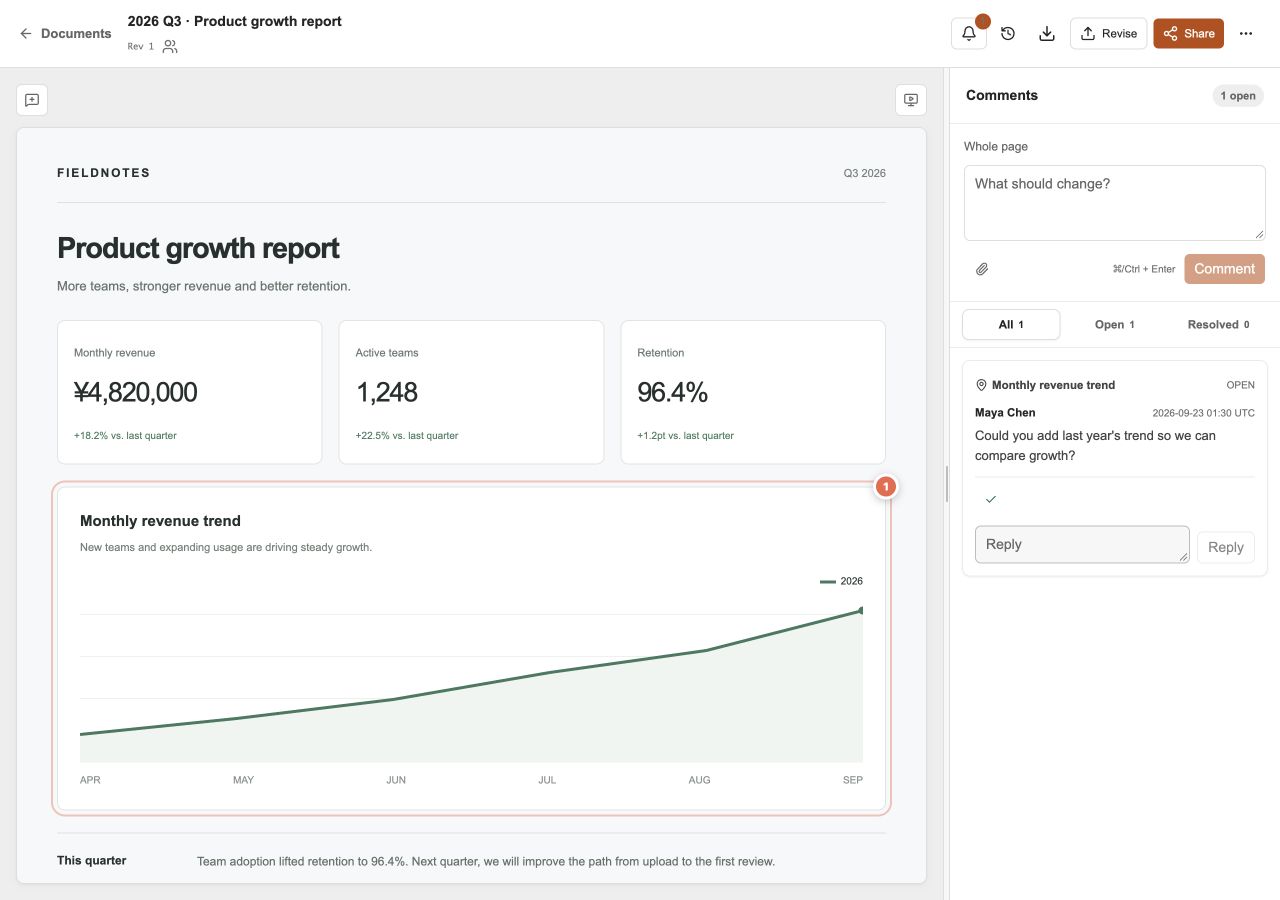Click the Share button
Screen dimensions: 1280x900
click(1188, 33)
